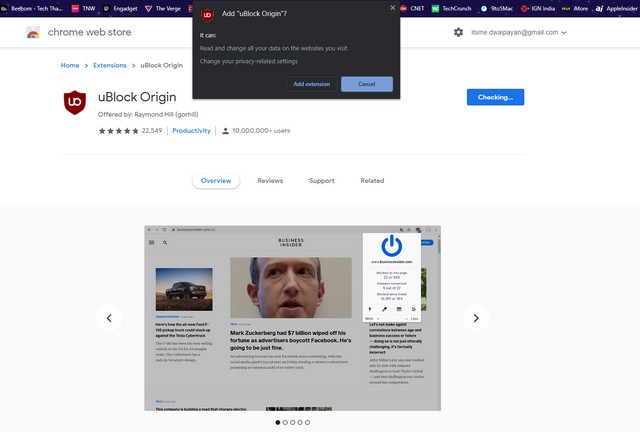Select the fourth carousel dot
The width and height of the screenshot is (640, 432).
(x=300, y=422)
